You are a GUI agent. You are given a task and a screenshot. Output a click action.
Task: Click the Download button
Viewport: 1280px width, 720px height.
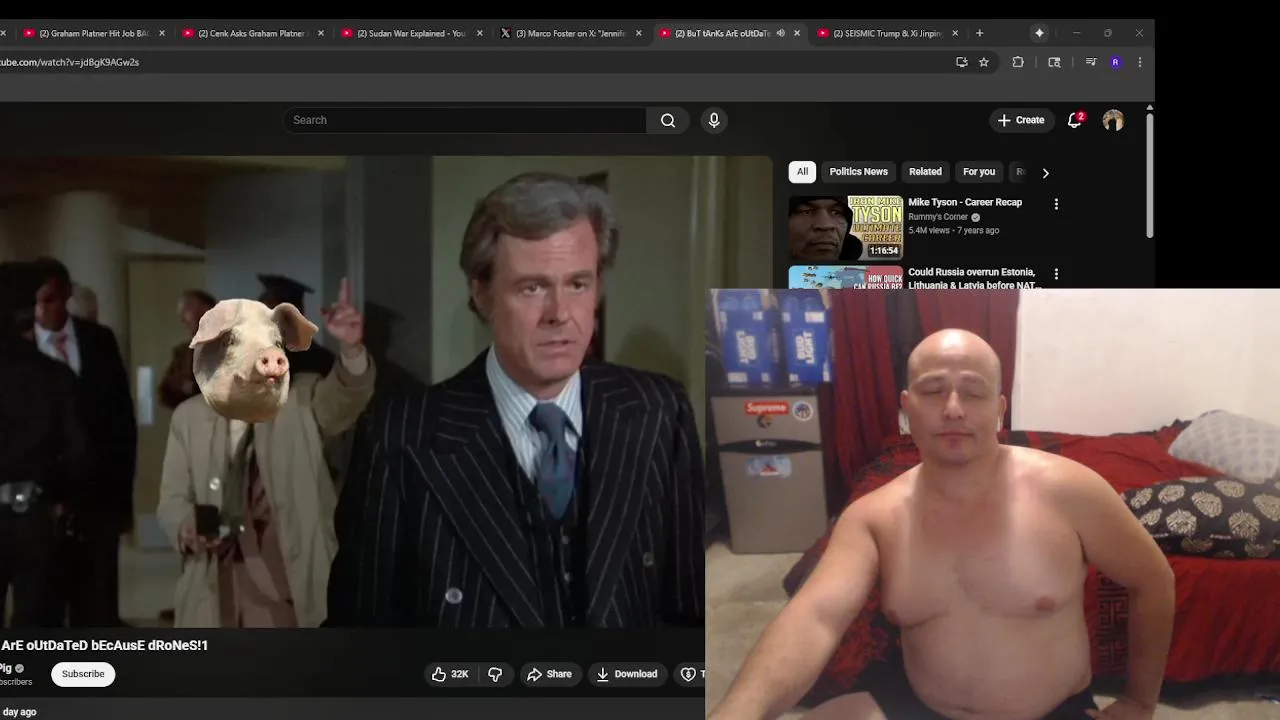(627, 674)
